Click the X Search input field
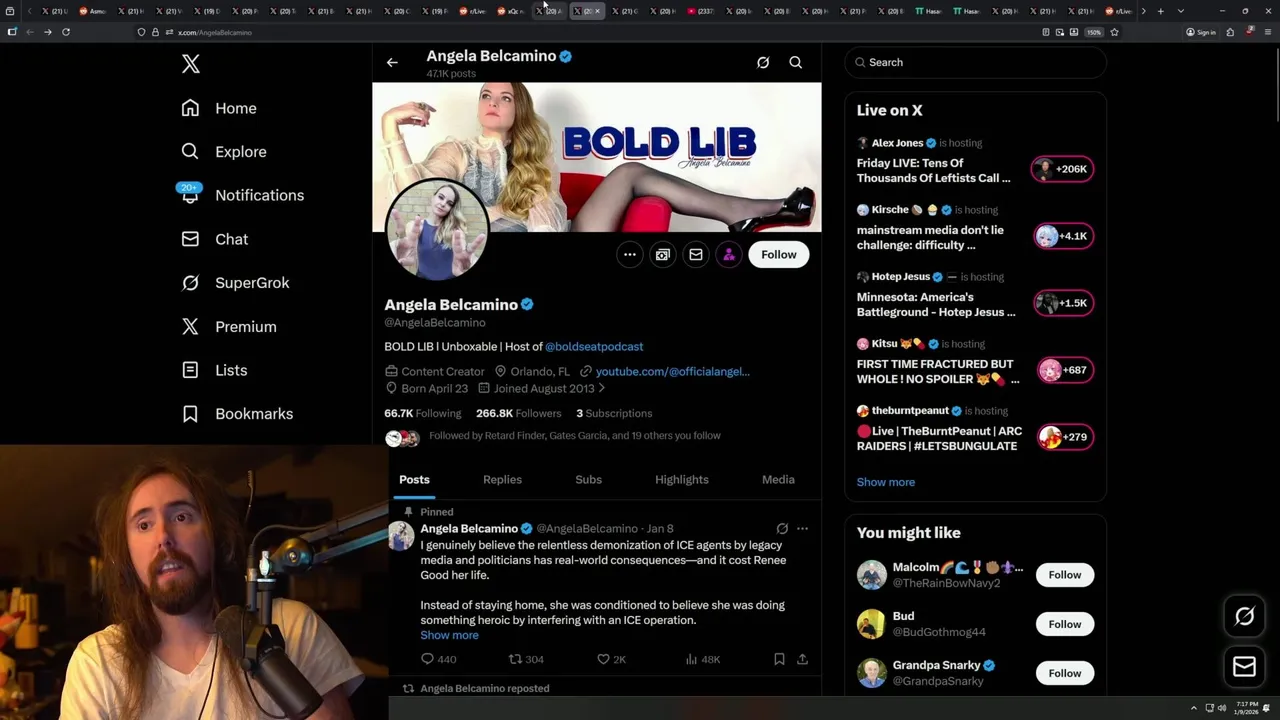The height and width of the screenshot is (720, 1280). [976, 62]
